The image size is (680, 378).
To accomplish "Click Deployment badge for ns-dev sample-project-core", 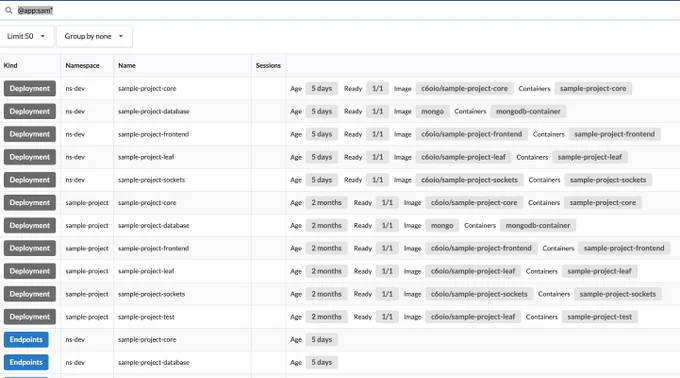I will [30, 88].
